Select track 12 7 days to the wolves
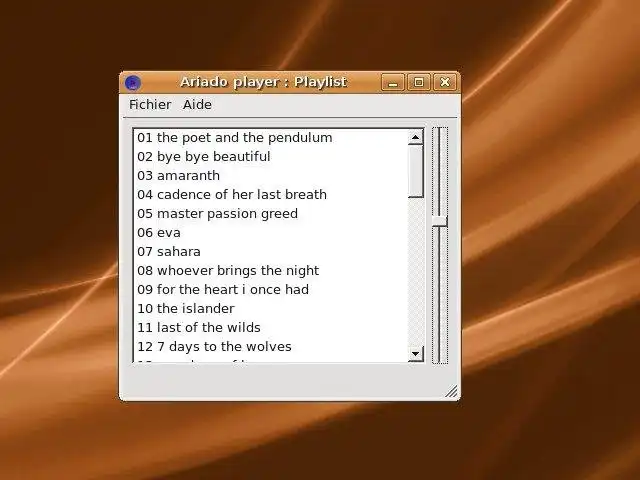The width and height of the screenshot is (640, 480). (271, 347)
